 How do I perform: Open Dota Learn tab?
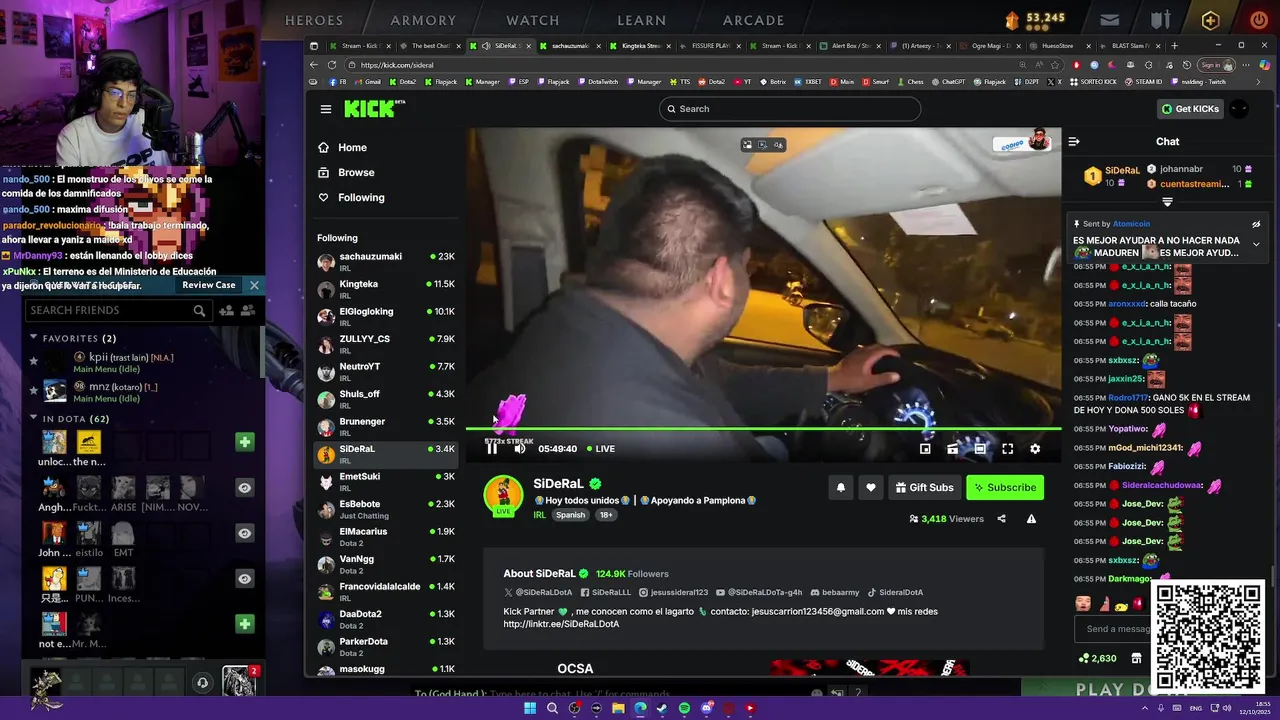(x=642, y=20)
